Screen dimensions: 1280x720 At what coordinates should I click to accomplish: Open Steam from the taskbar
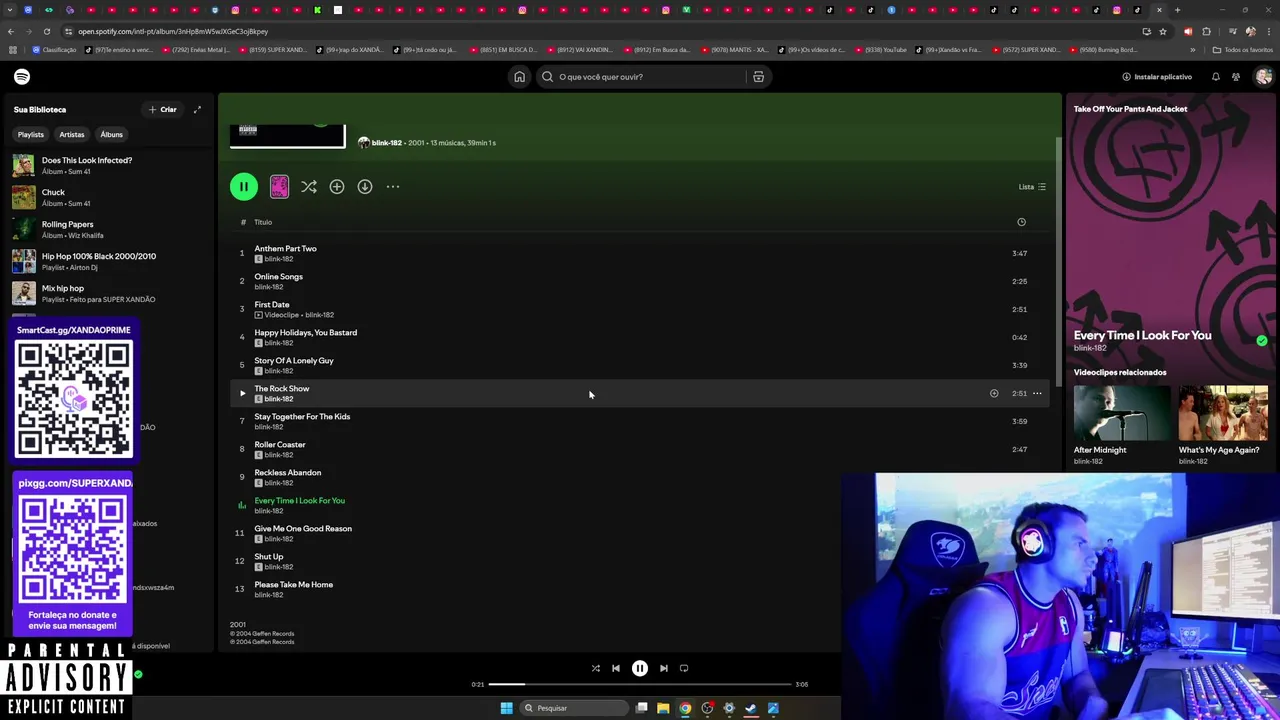751,708
